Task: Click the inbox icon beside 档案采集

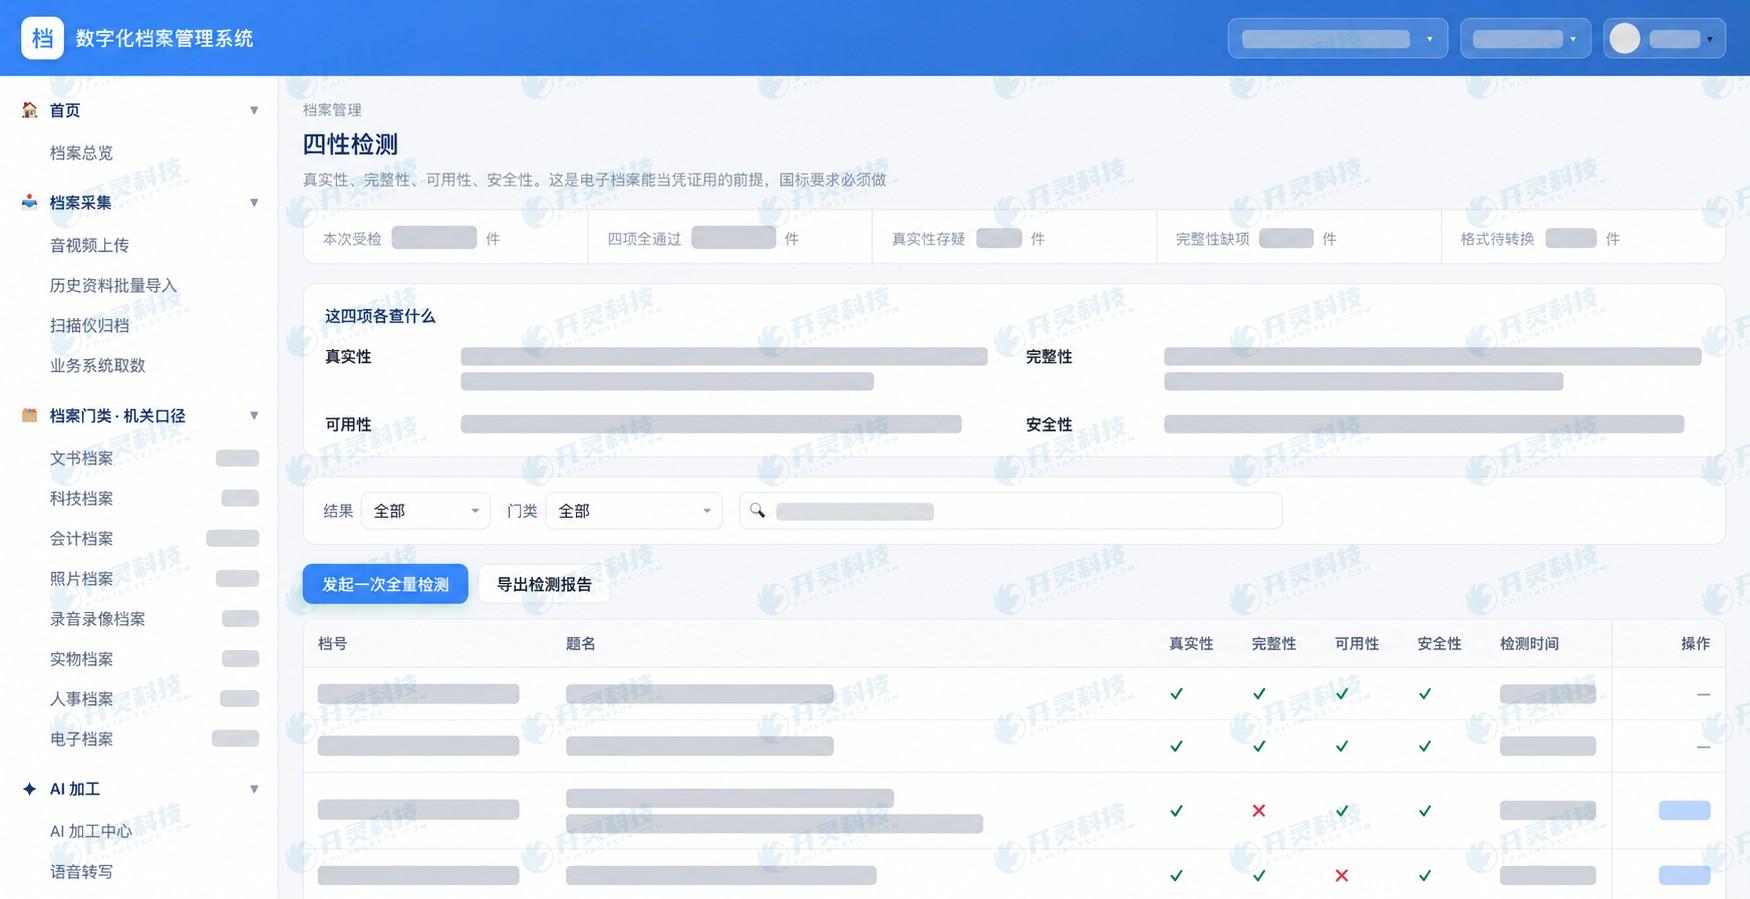Action: pyautogui.click(x=30, y=202)
